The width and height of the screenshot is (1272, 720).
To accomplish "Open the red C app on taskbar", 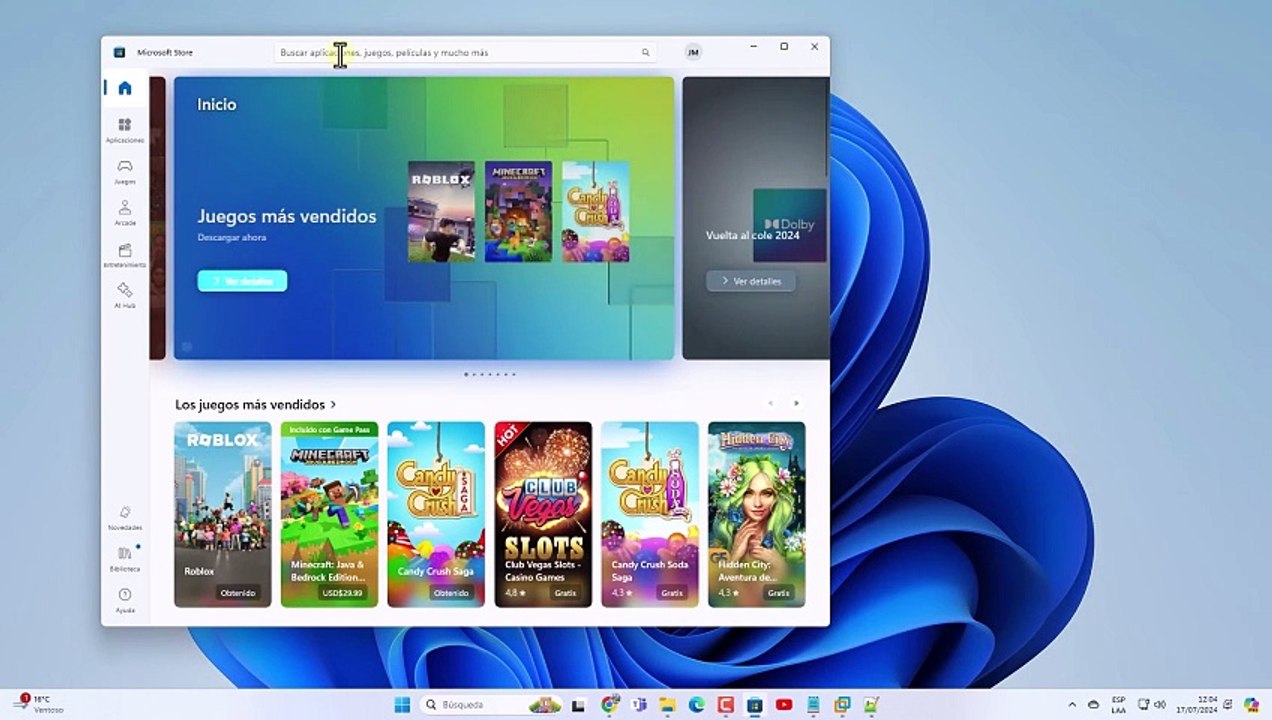I will tap(726, 704).
